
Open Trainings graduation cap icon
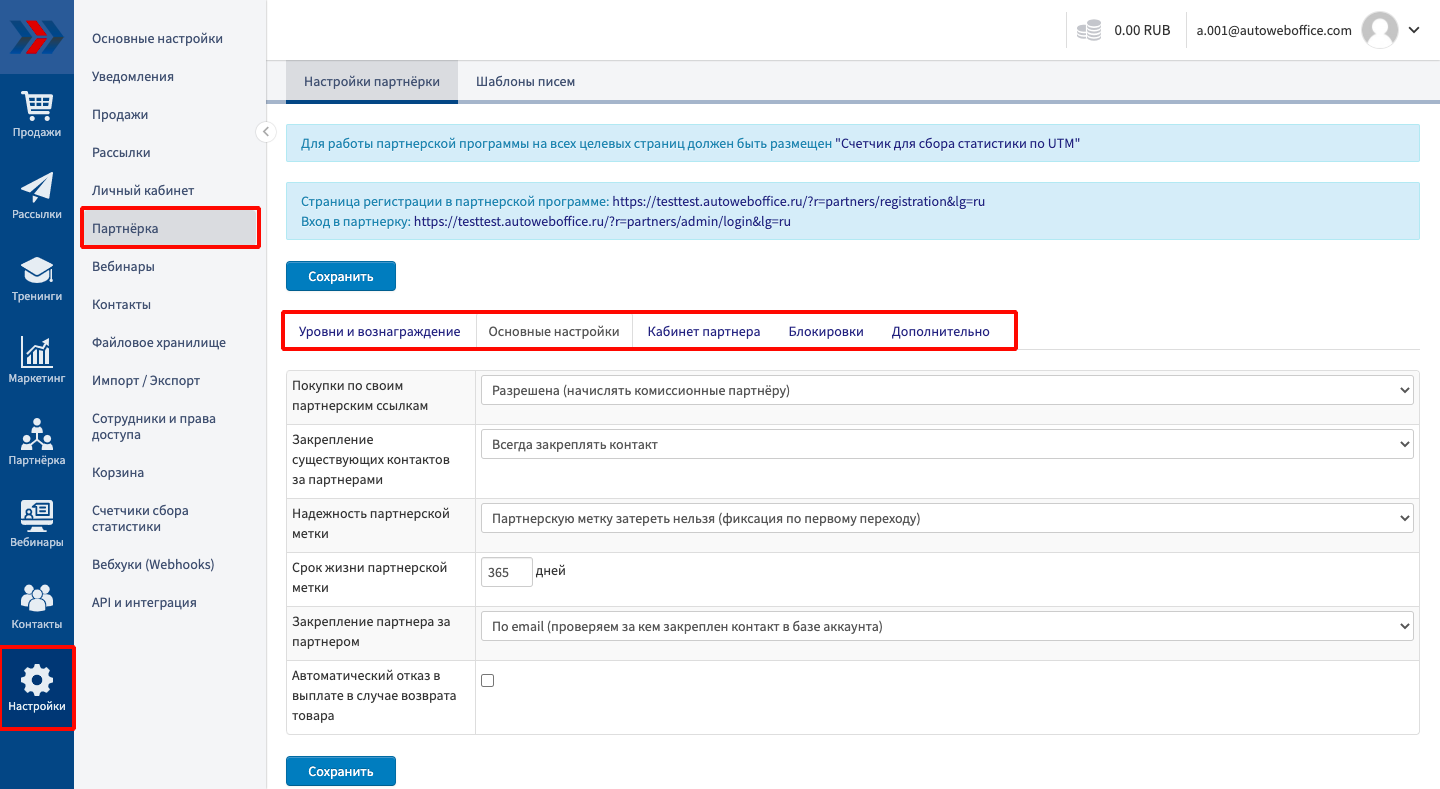tap(37, 271)
